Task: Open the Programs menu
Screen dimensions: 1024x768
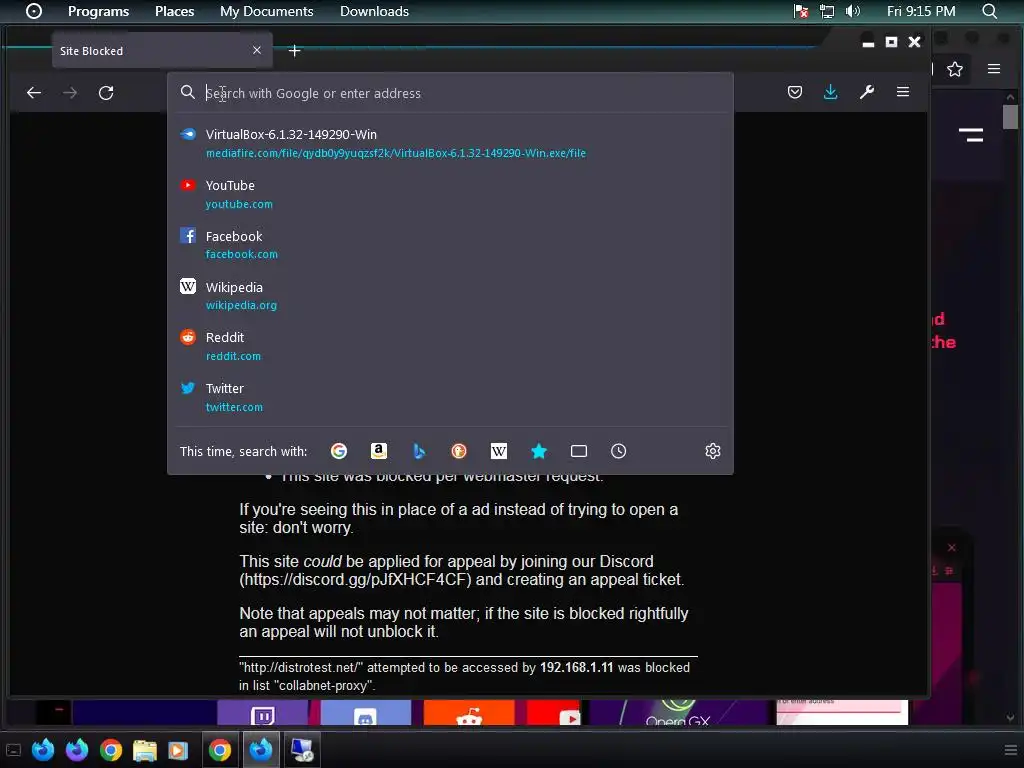Action: [x=99, y=11]
